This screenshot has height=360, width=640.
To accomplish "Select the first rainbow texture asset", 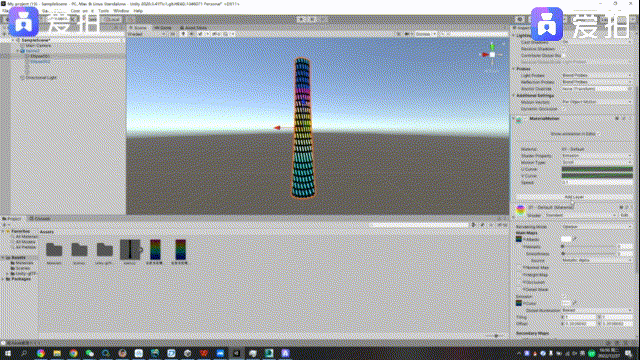I will tap(155, 251).
